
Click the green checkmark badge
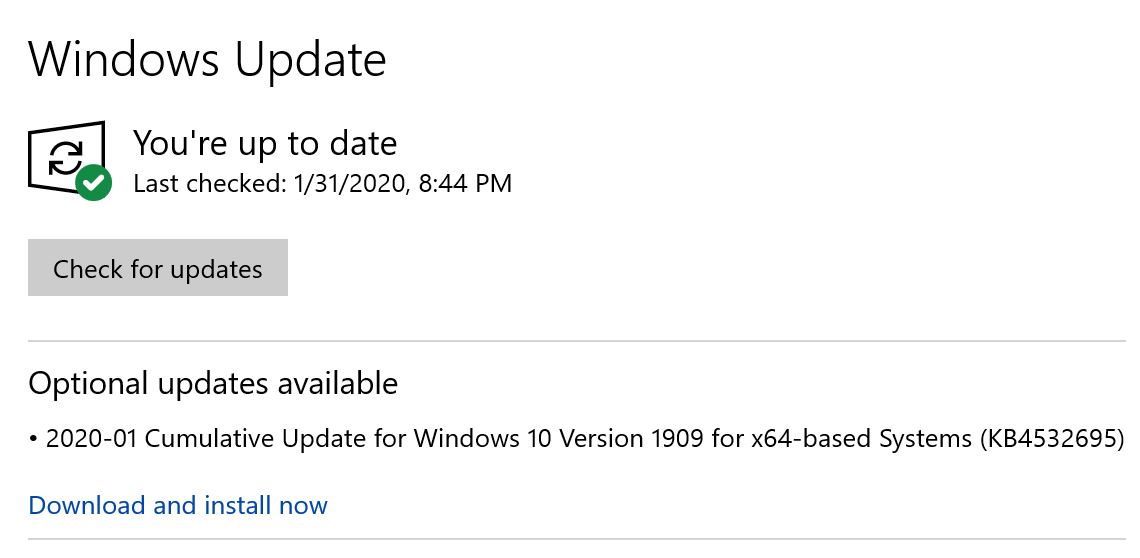pyautogui.click(x=93, y=182)
